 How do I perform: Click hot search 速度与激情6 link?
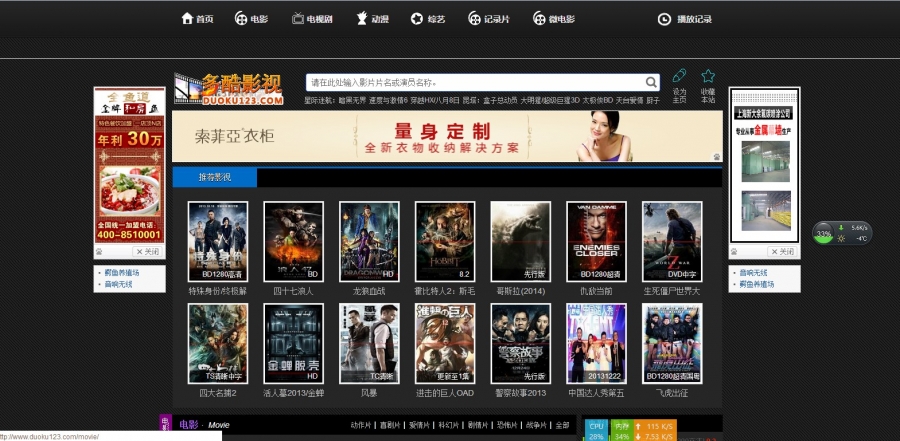pos(388,100)
